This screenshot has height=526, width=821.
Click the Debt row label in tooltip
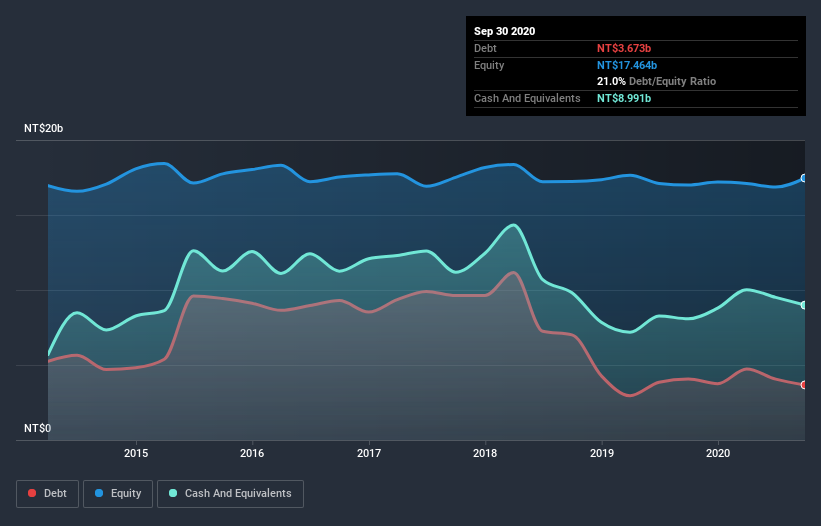coord(485,48)
